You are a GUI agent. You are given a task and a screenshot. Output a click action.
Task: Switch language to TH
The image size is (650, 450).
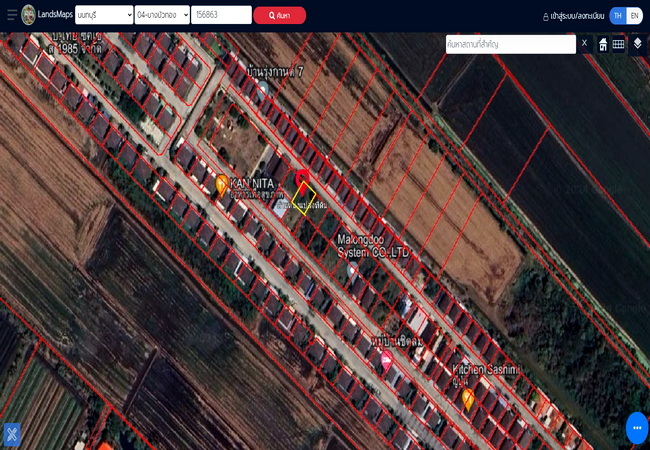(618, 16)
